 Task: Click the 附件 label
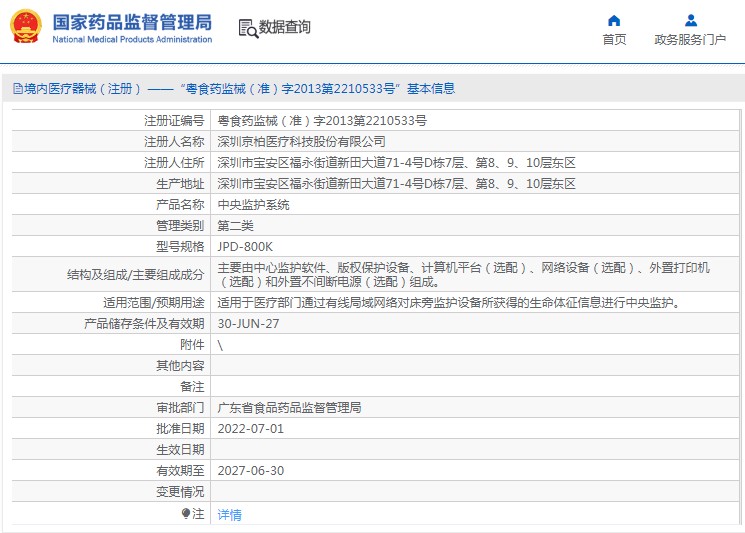(x=192, y=344)
